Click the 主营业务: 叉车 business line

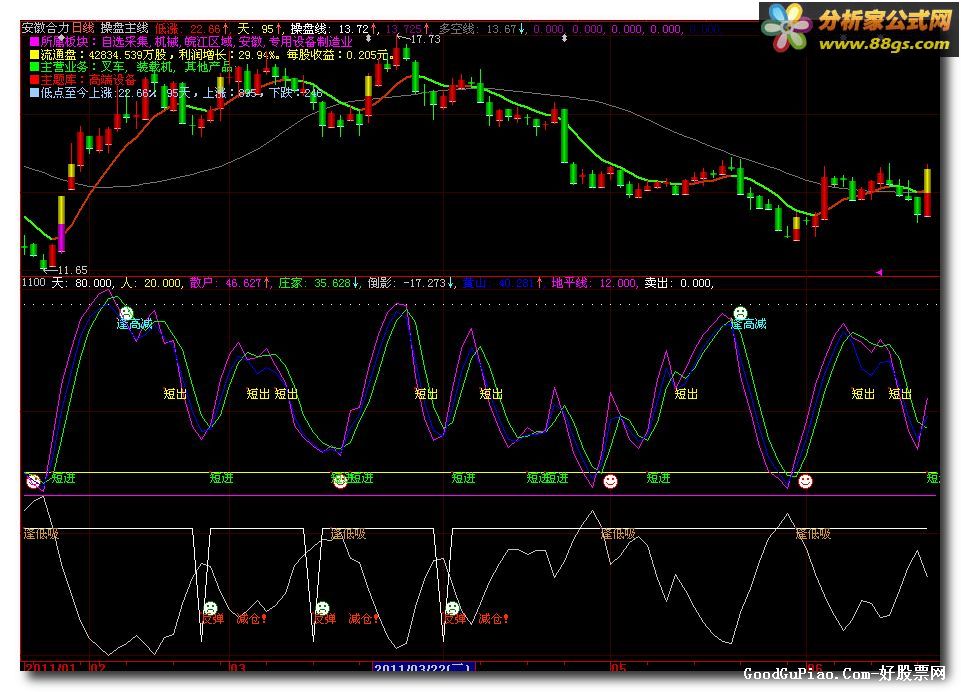[136, 67]
